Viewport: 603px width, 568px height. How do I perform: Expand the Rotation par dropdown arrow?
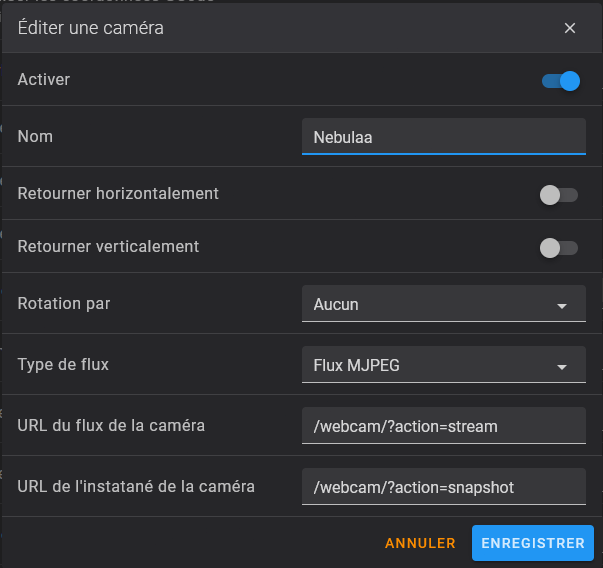coord(562,305)
